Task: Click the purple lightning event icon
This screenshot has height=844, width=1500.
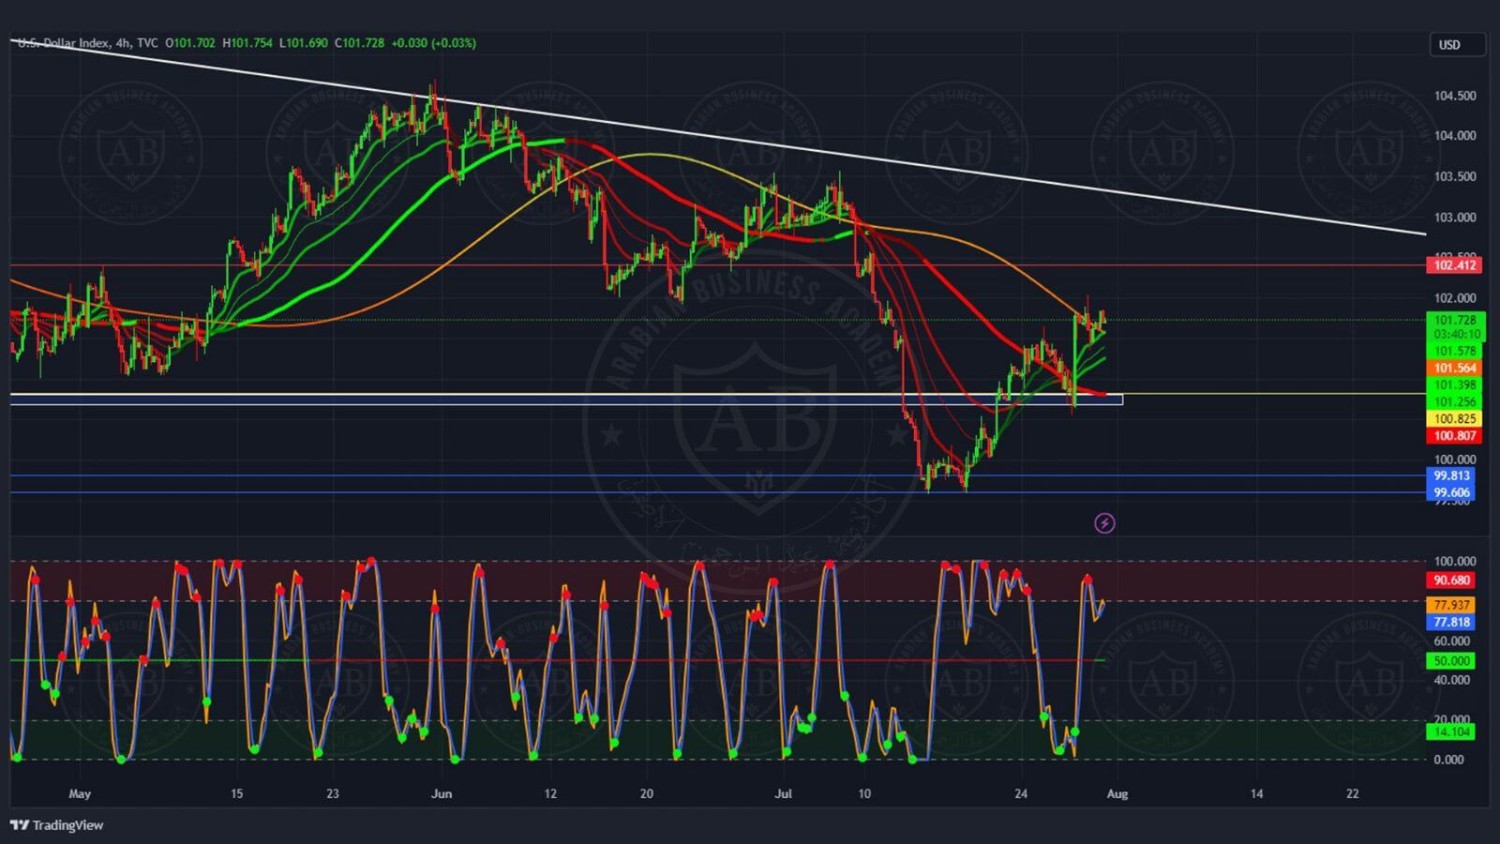Action: point(1104,523)
